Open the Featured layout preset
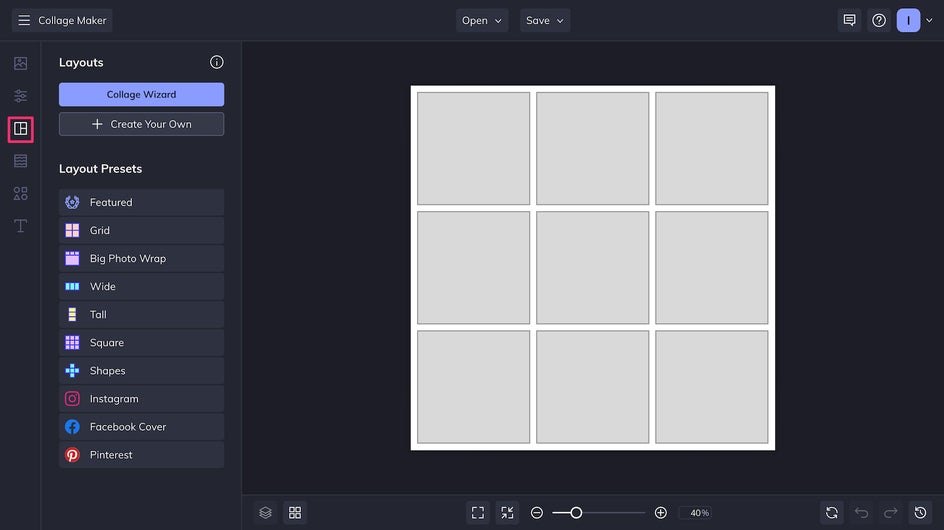Image resolution: width=944 pixels, height=530 pixels. click(x=141, y=202)
